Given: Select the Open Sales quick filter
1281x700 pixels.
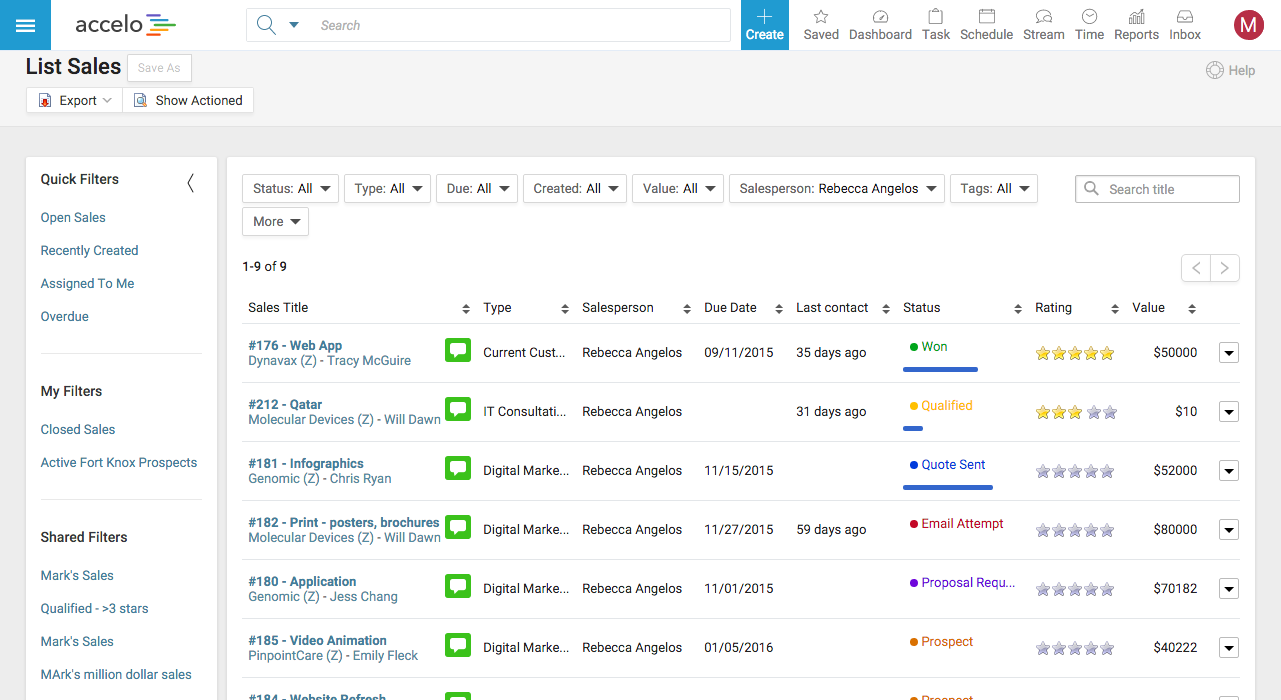Looking at the screenshot, I should tap(73, 217).
